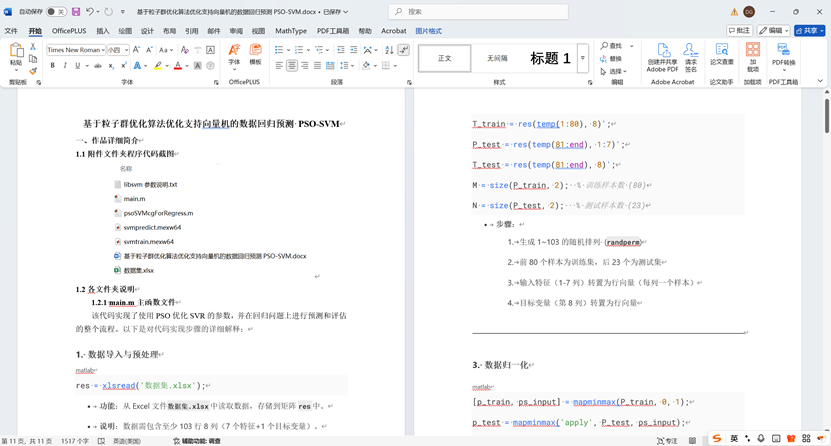The width and height of the screenshot is (831, 446).
Task: Open OfficePLUS 模板 templates
Action: 255,55
